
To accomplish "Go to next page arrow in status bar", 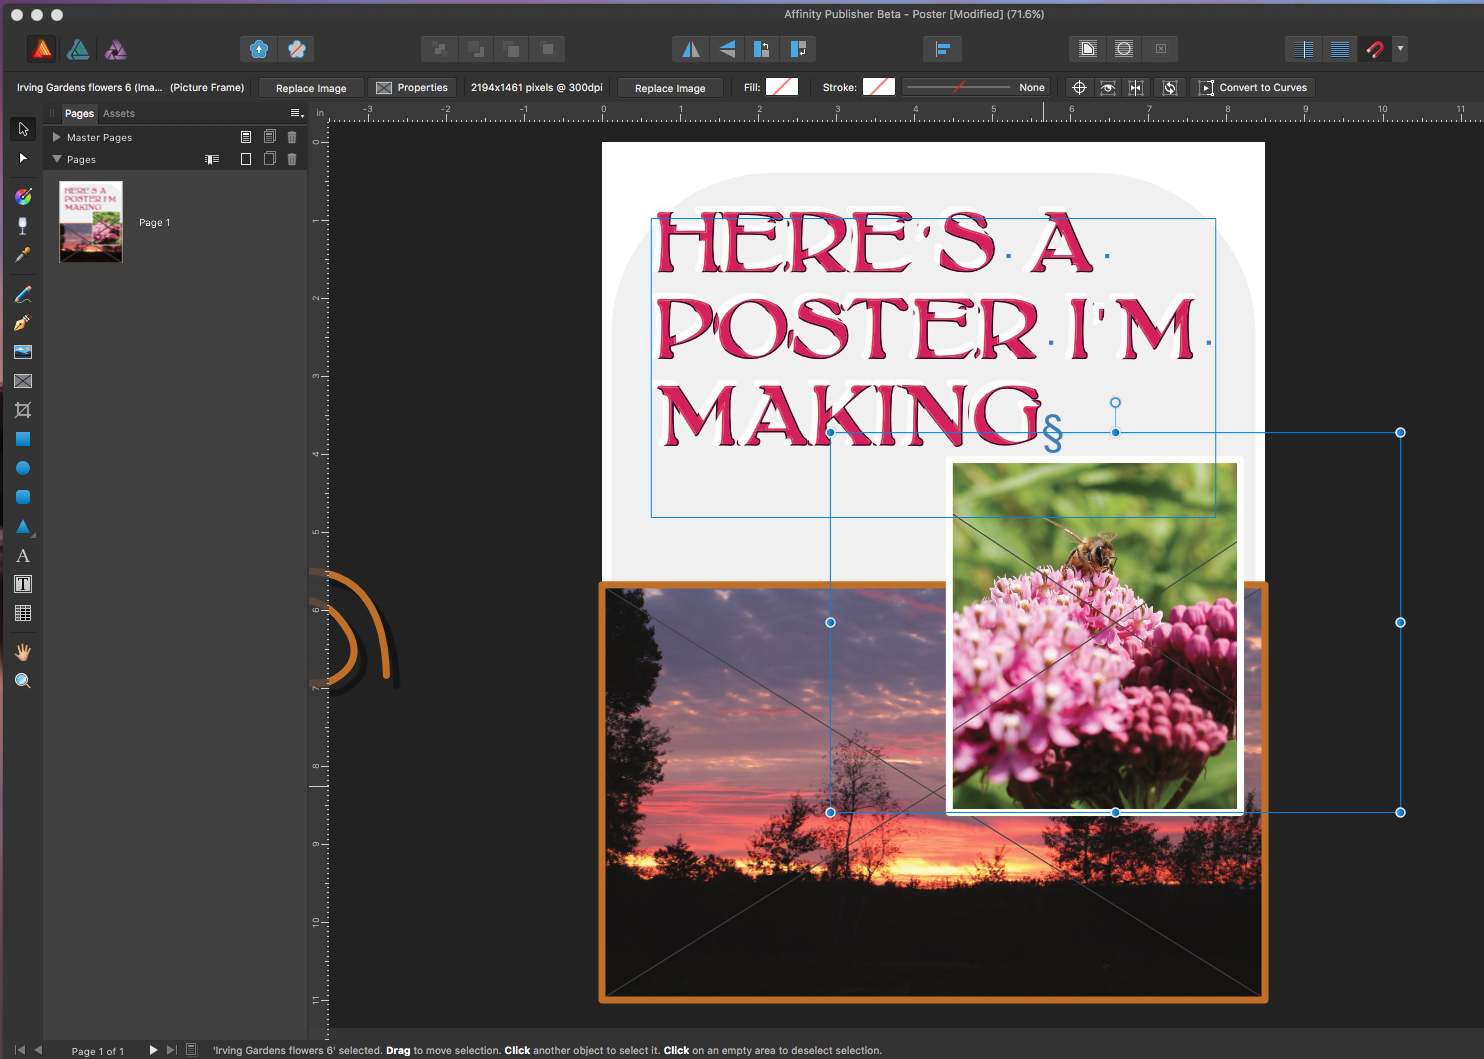I will pyautogui.click(x=153, y=1050).
